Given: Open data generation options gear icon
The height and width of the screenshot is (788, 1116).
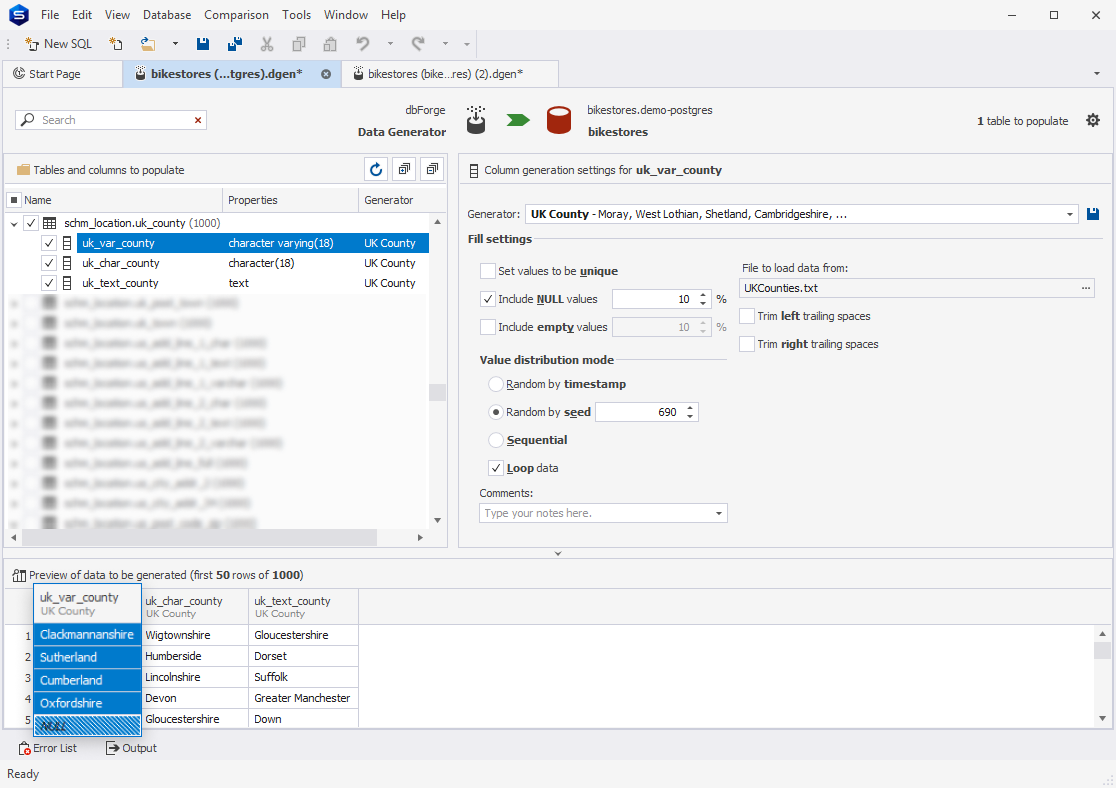Looking at the screenshot, I should click(x=1093, y=121).
